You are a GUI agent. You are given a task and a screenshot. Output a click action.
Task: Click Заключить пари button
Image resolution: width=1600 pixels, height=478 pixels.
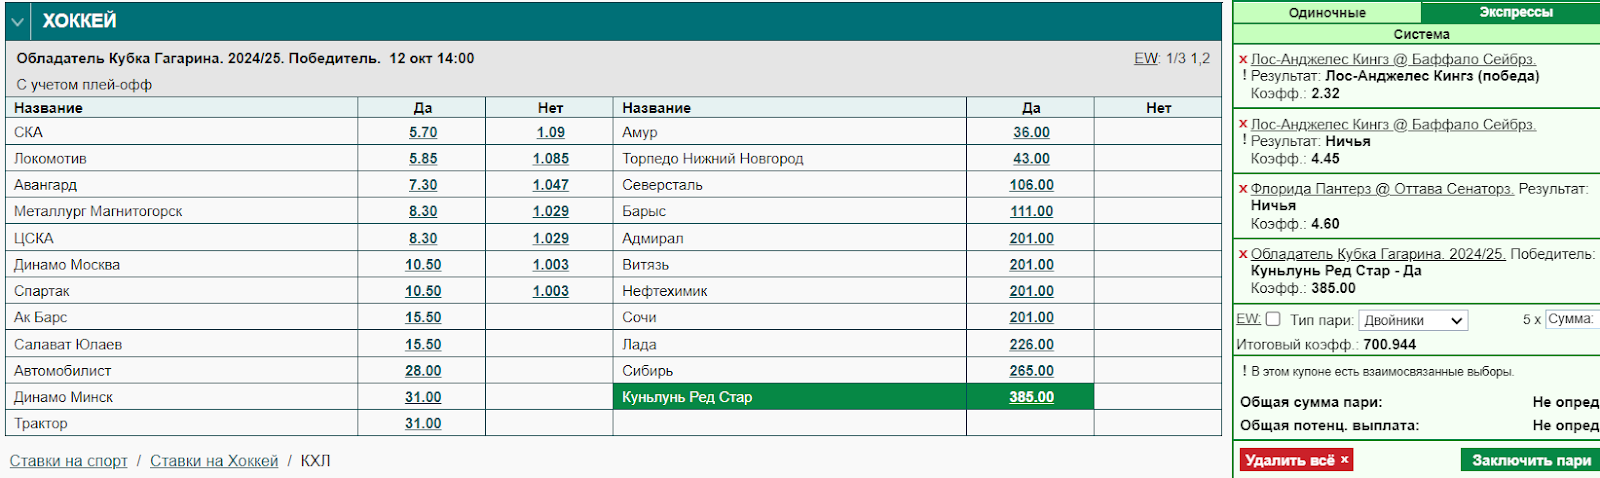coord(1530,460)
